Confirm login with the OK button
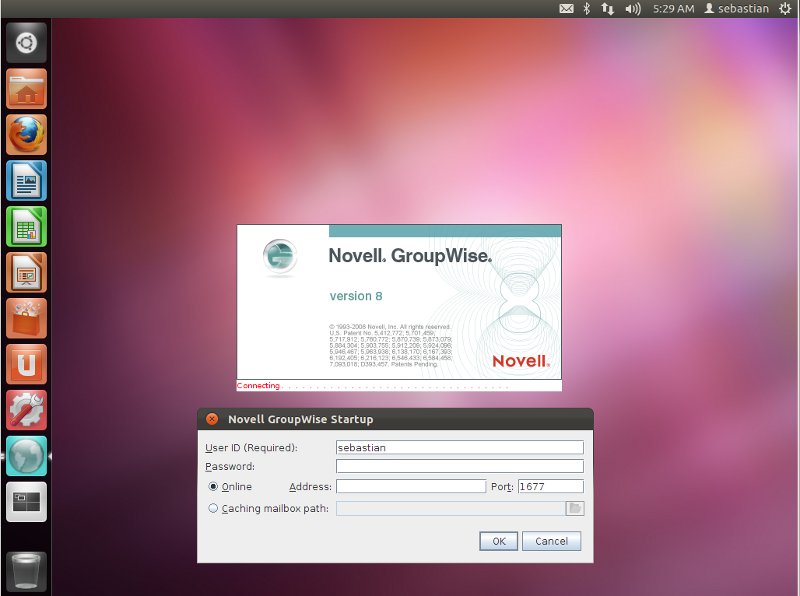Image resolution: width=800 pixels, height=596 pixels. 498,541
